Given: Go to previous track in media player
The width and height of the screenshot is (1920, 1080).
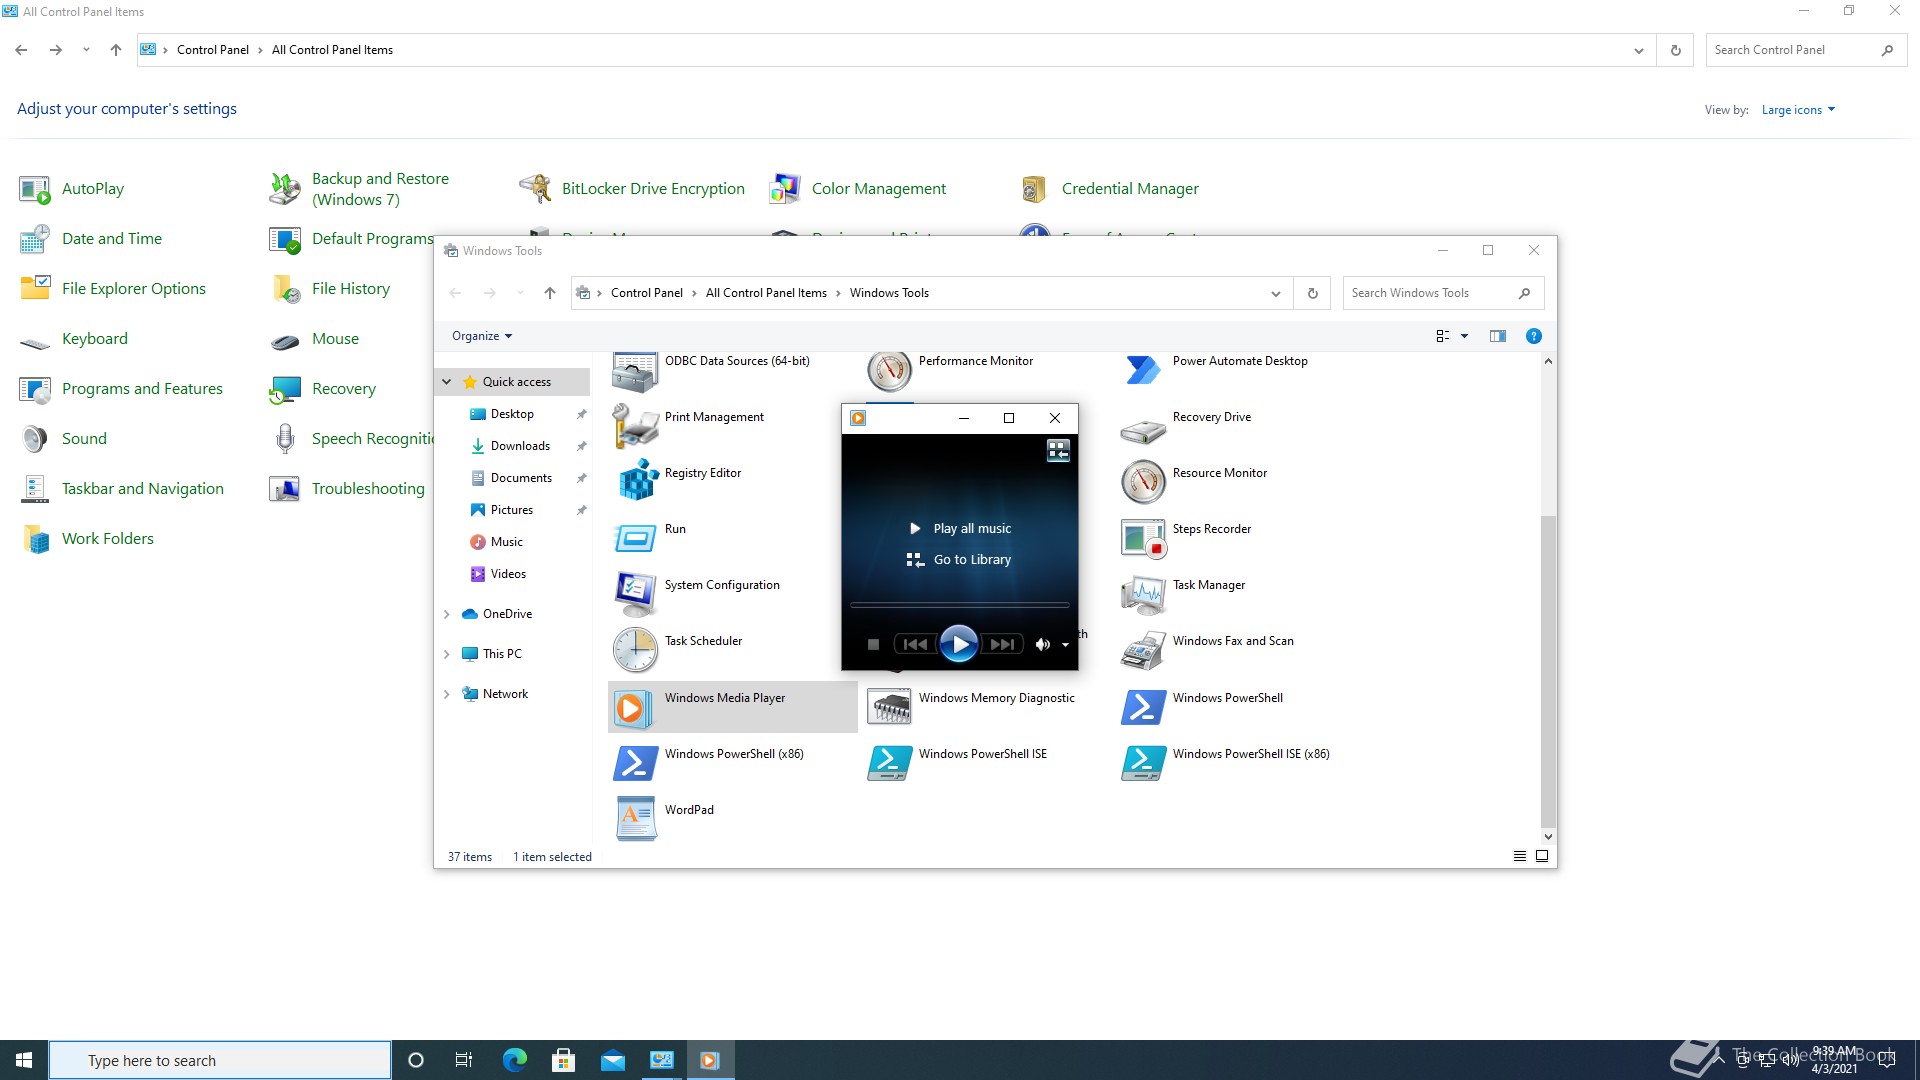Looking at the screenshot, I should tap(914, 645).
